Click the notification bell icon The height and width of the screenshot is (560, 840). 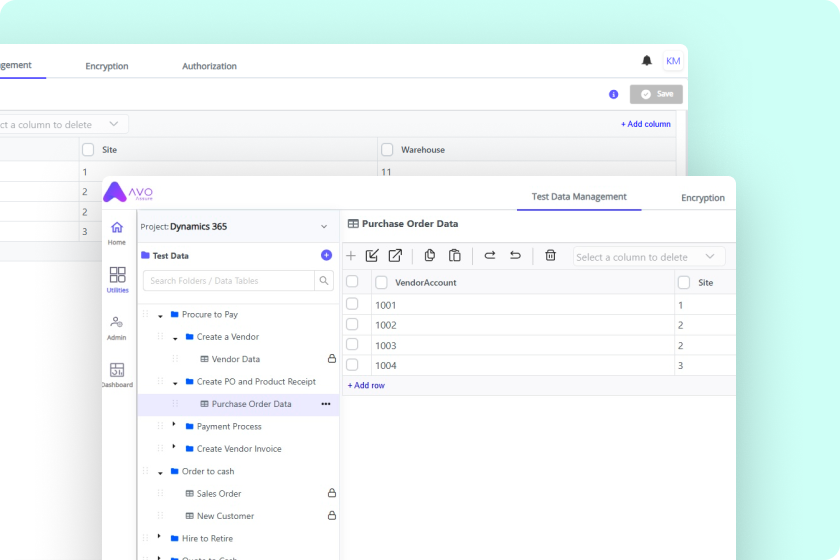[x=647, y=61]
